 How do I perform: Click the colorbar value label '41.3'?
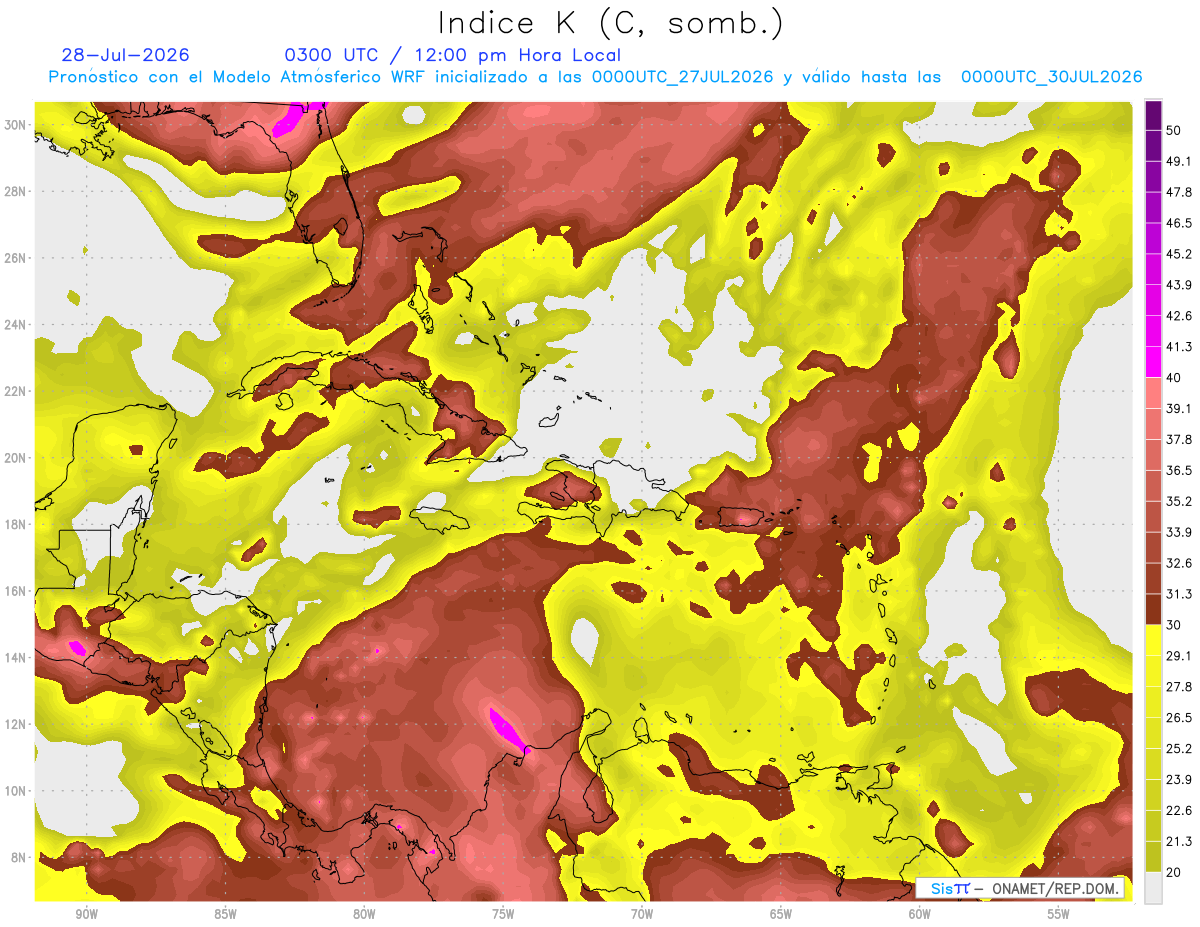point(1180,346)
